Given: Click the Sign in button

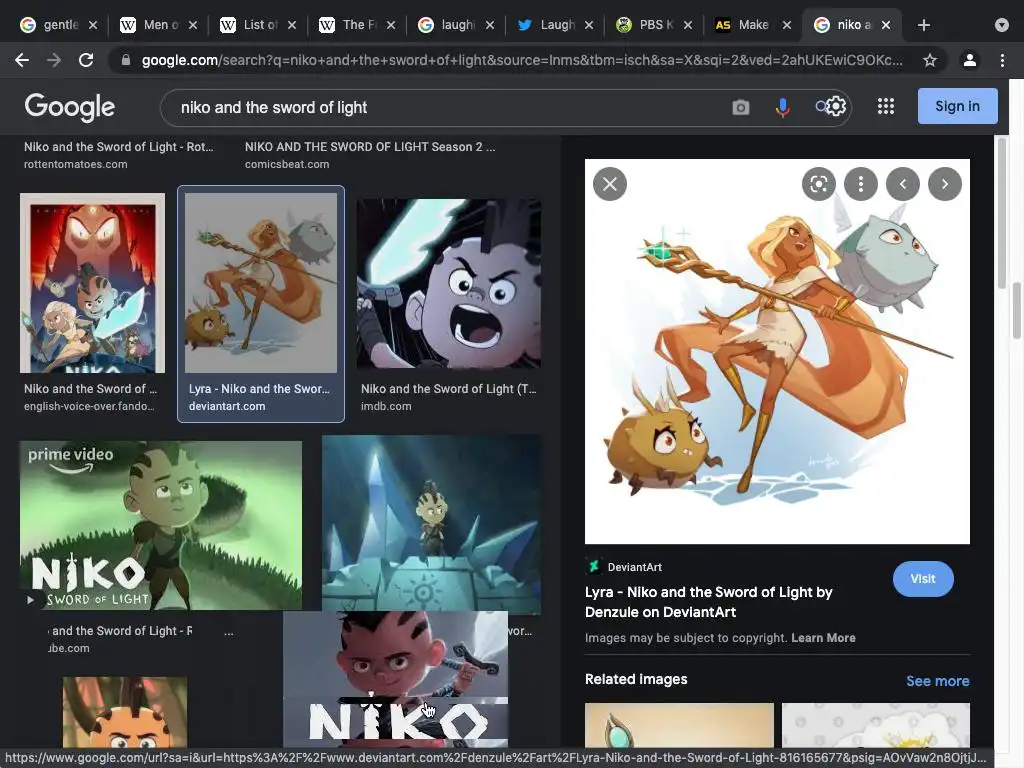Looking at the screenshot, I should click(x=957, y=106).
